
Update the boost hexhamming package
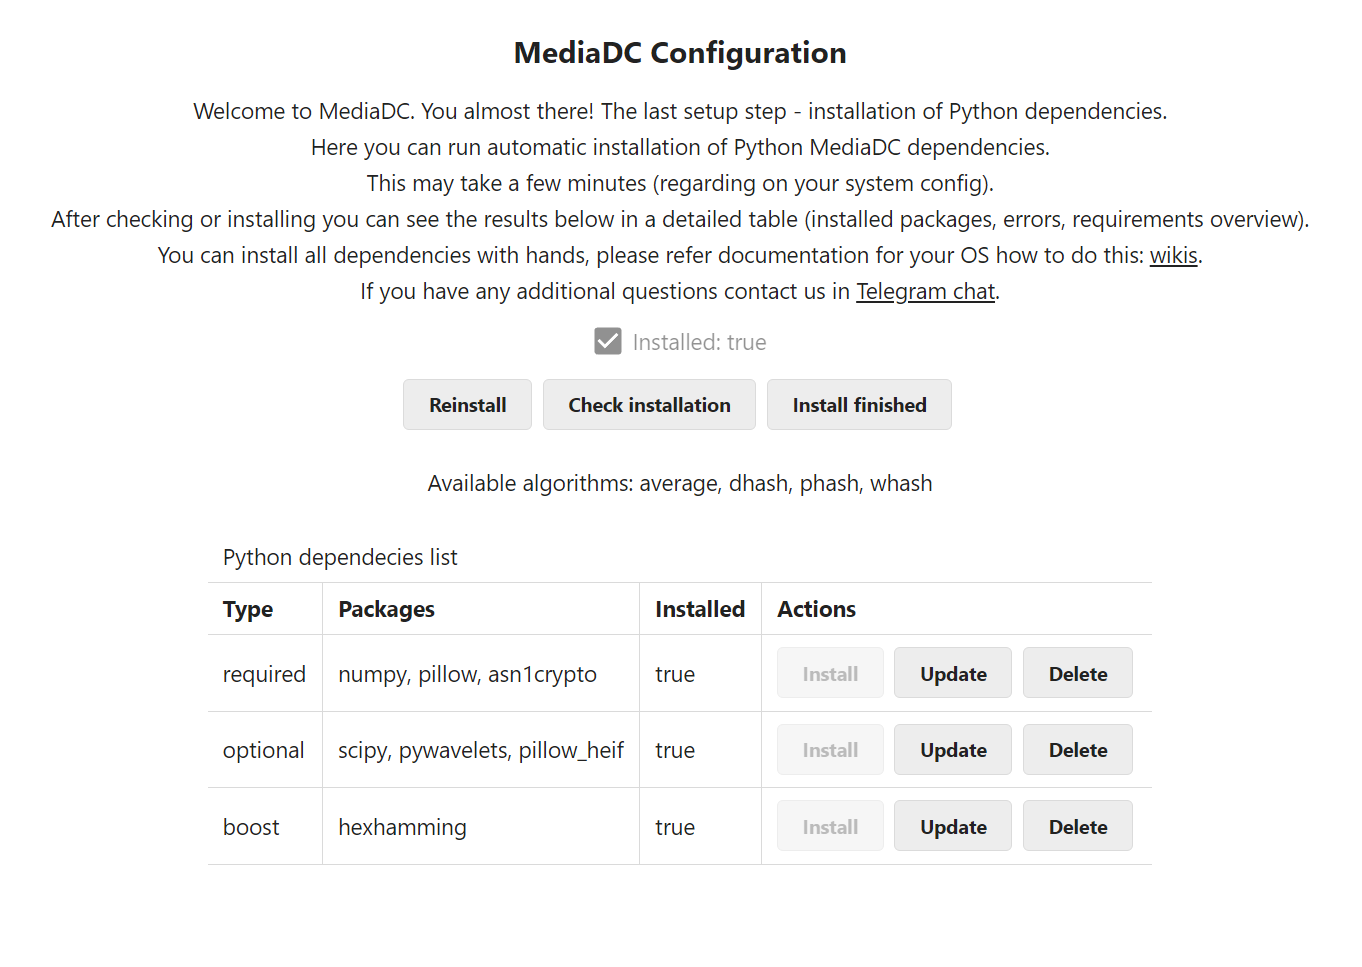coord(952,827)
